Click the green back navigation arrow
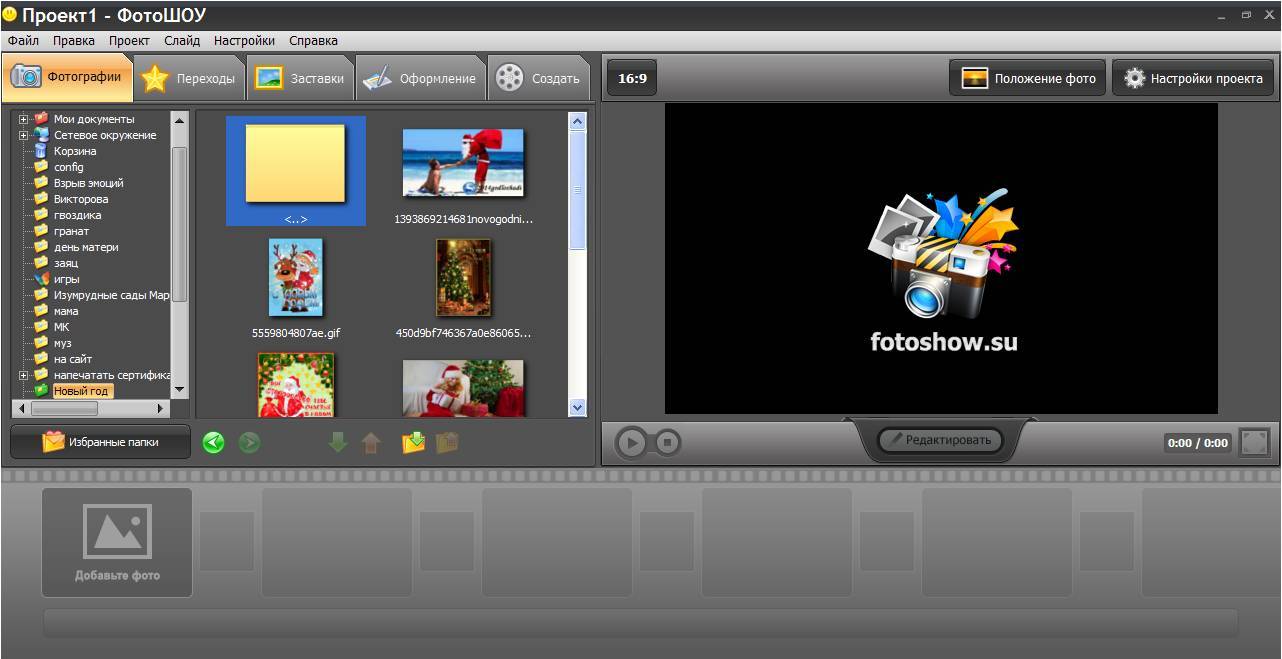This screenshot has height=659, width=1282. (x=213, y=442)
